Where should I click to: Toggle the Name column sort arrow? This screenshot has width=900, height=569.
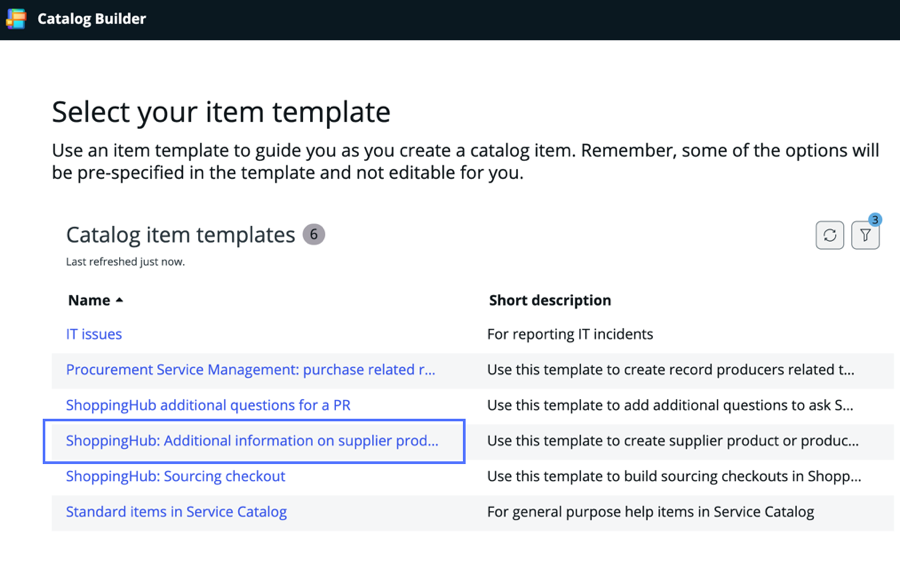119,300
